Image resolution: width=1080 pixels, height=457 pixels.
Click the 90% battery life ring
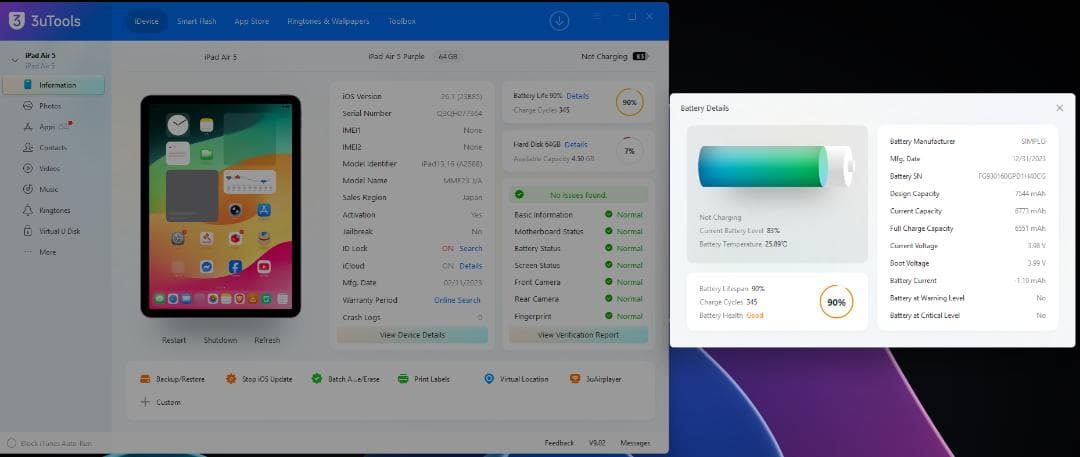point(630,102)
